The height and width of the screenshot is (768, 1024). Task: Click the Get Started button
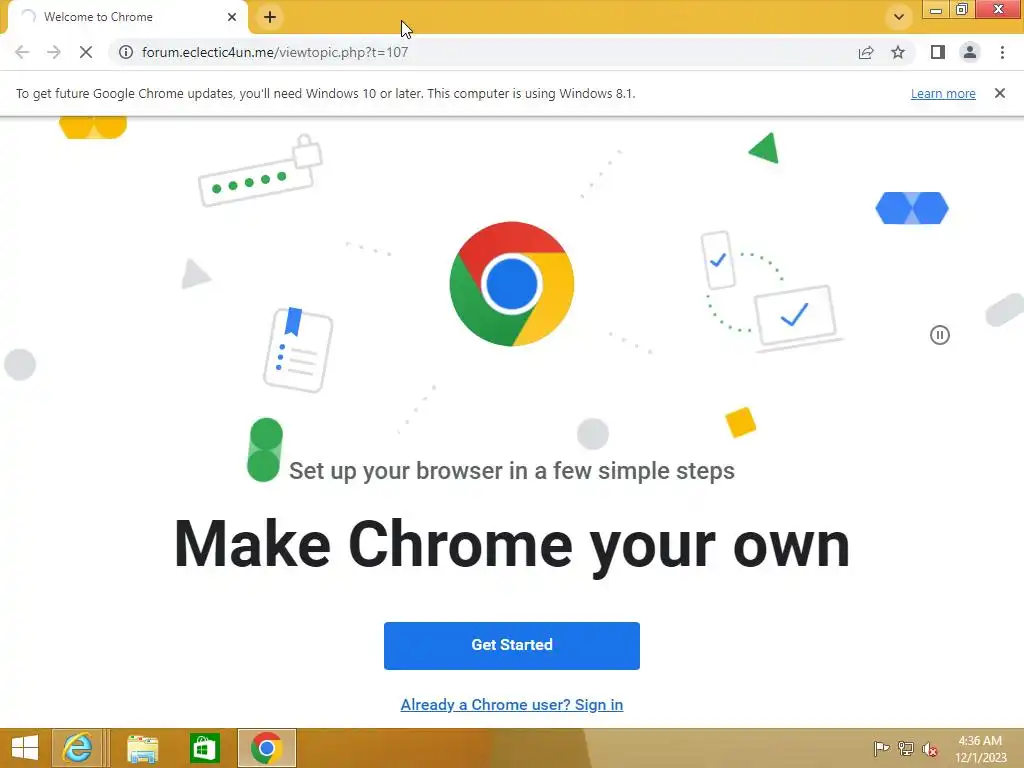(x=512, y=645)
